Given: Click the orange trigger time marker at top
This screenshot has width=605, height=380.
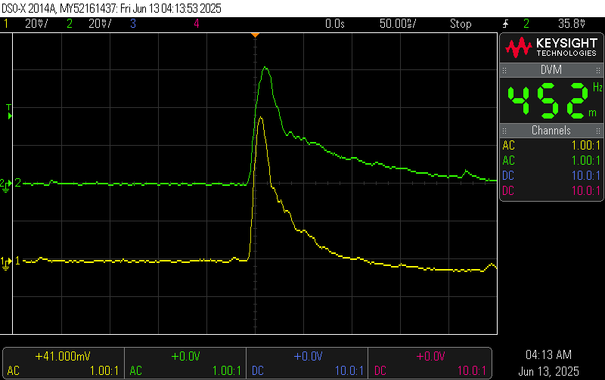Looking at the screenshot, I should coord(255,35).
